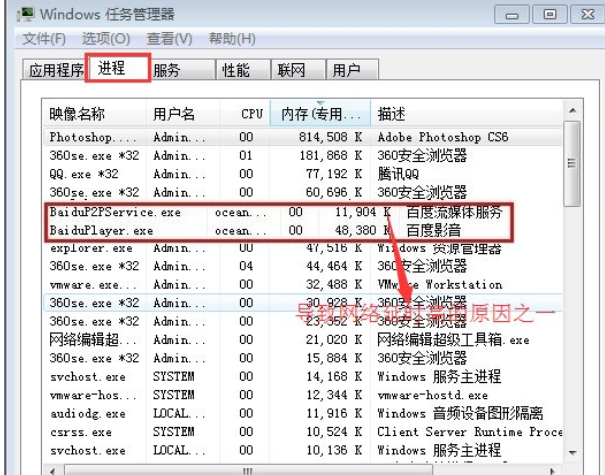
Task: Click the 百度影音 description
Action: [x=434, y=230]
